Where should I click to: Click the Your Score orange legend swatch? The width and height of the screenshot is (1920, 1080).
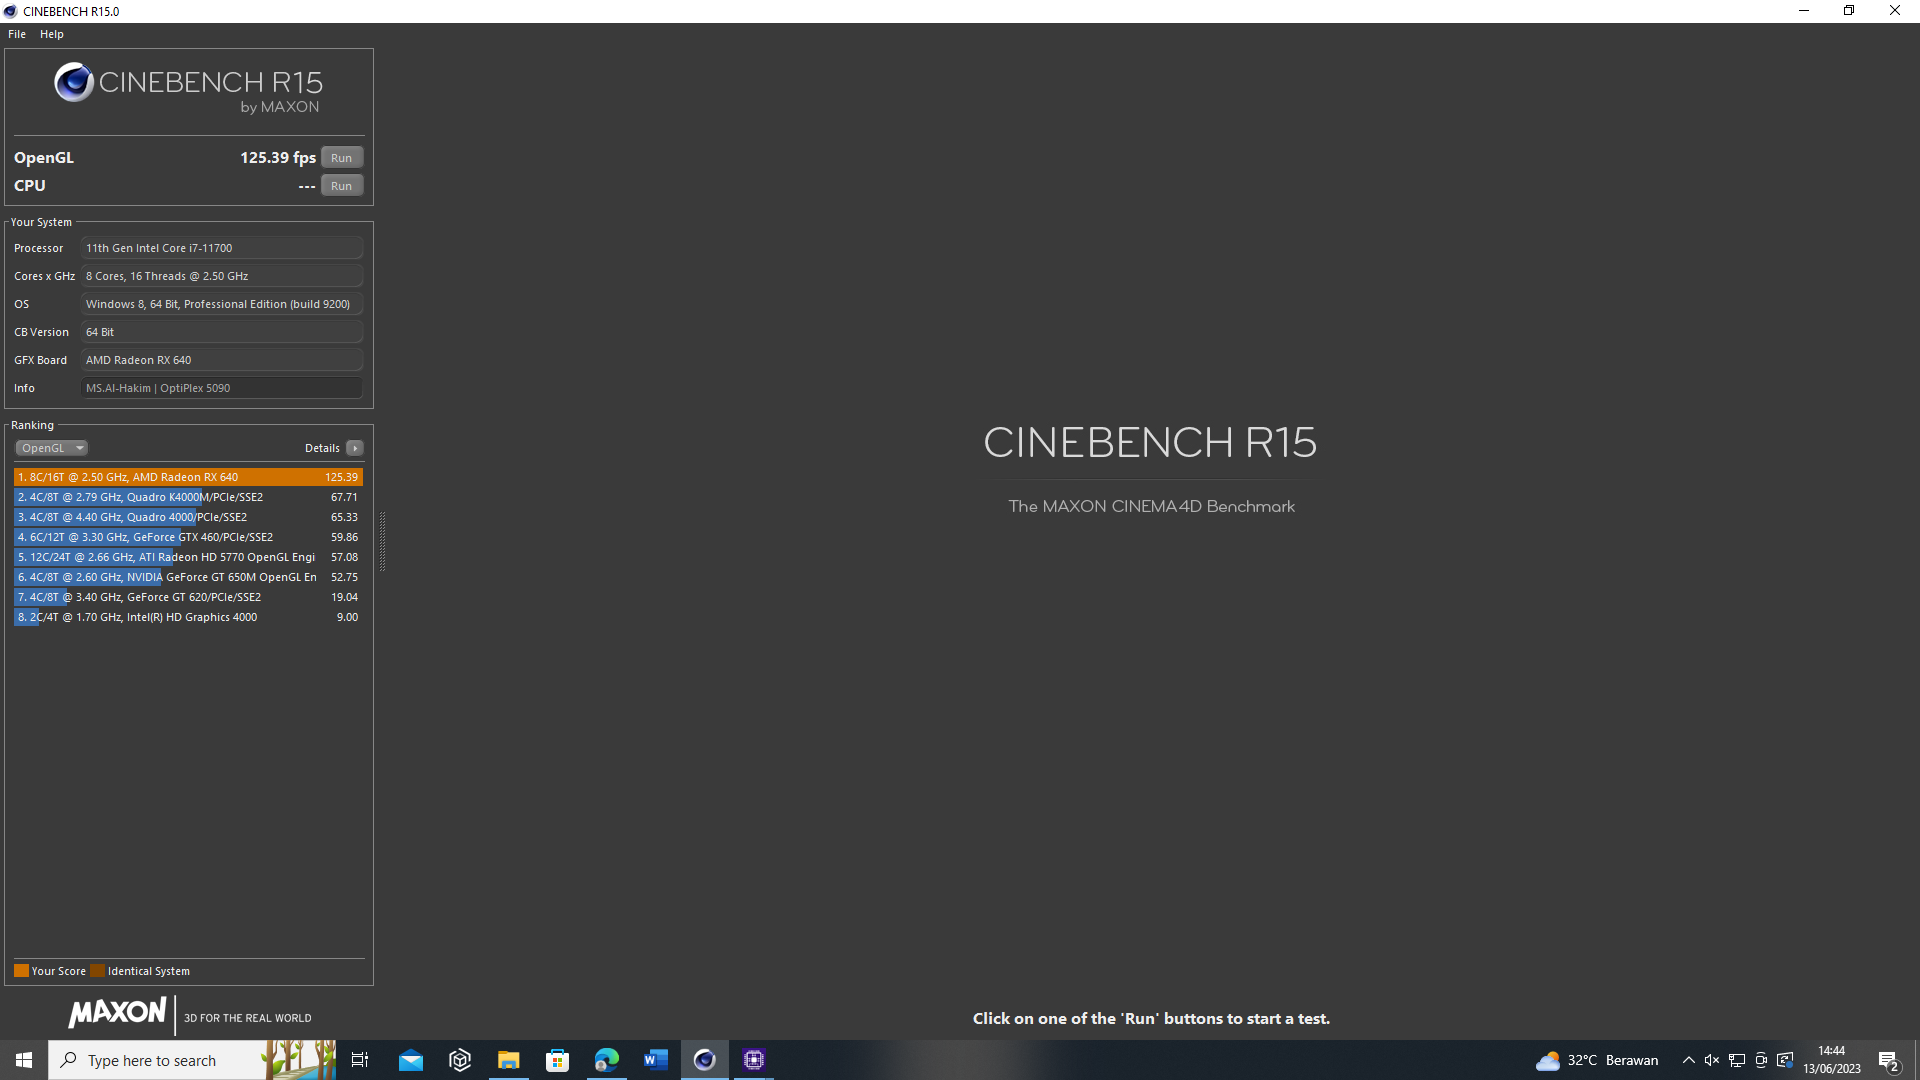21,971
